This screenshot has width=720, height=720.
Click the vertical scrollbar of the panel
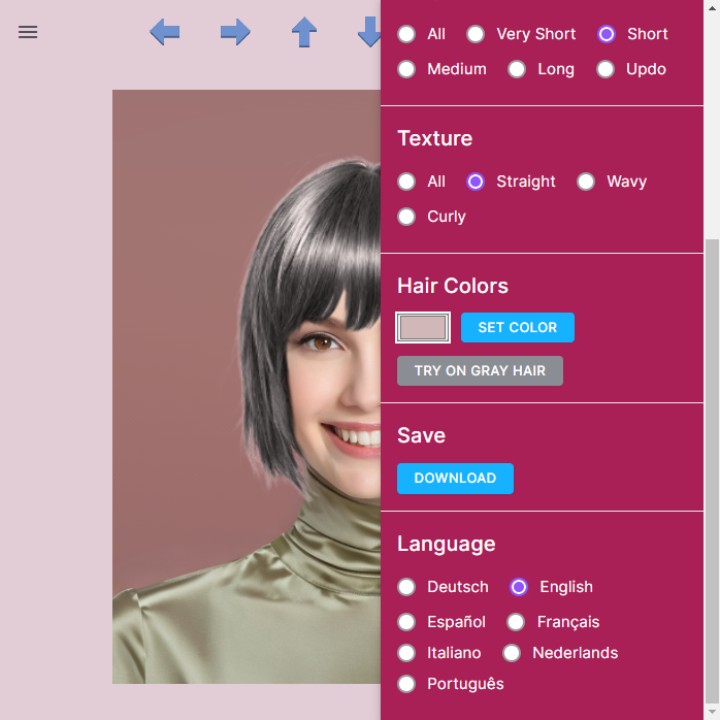click(711, 470)
